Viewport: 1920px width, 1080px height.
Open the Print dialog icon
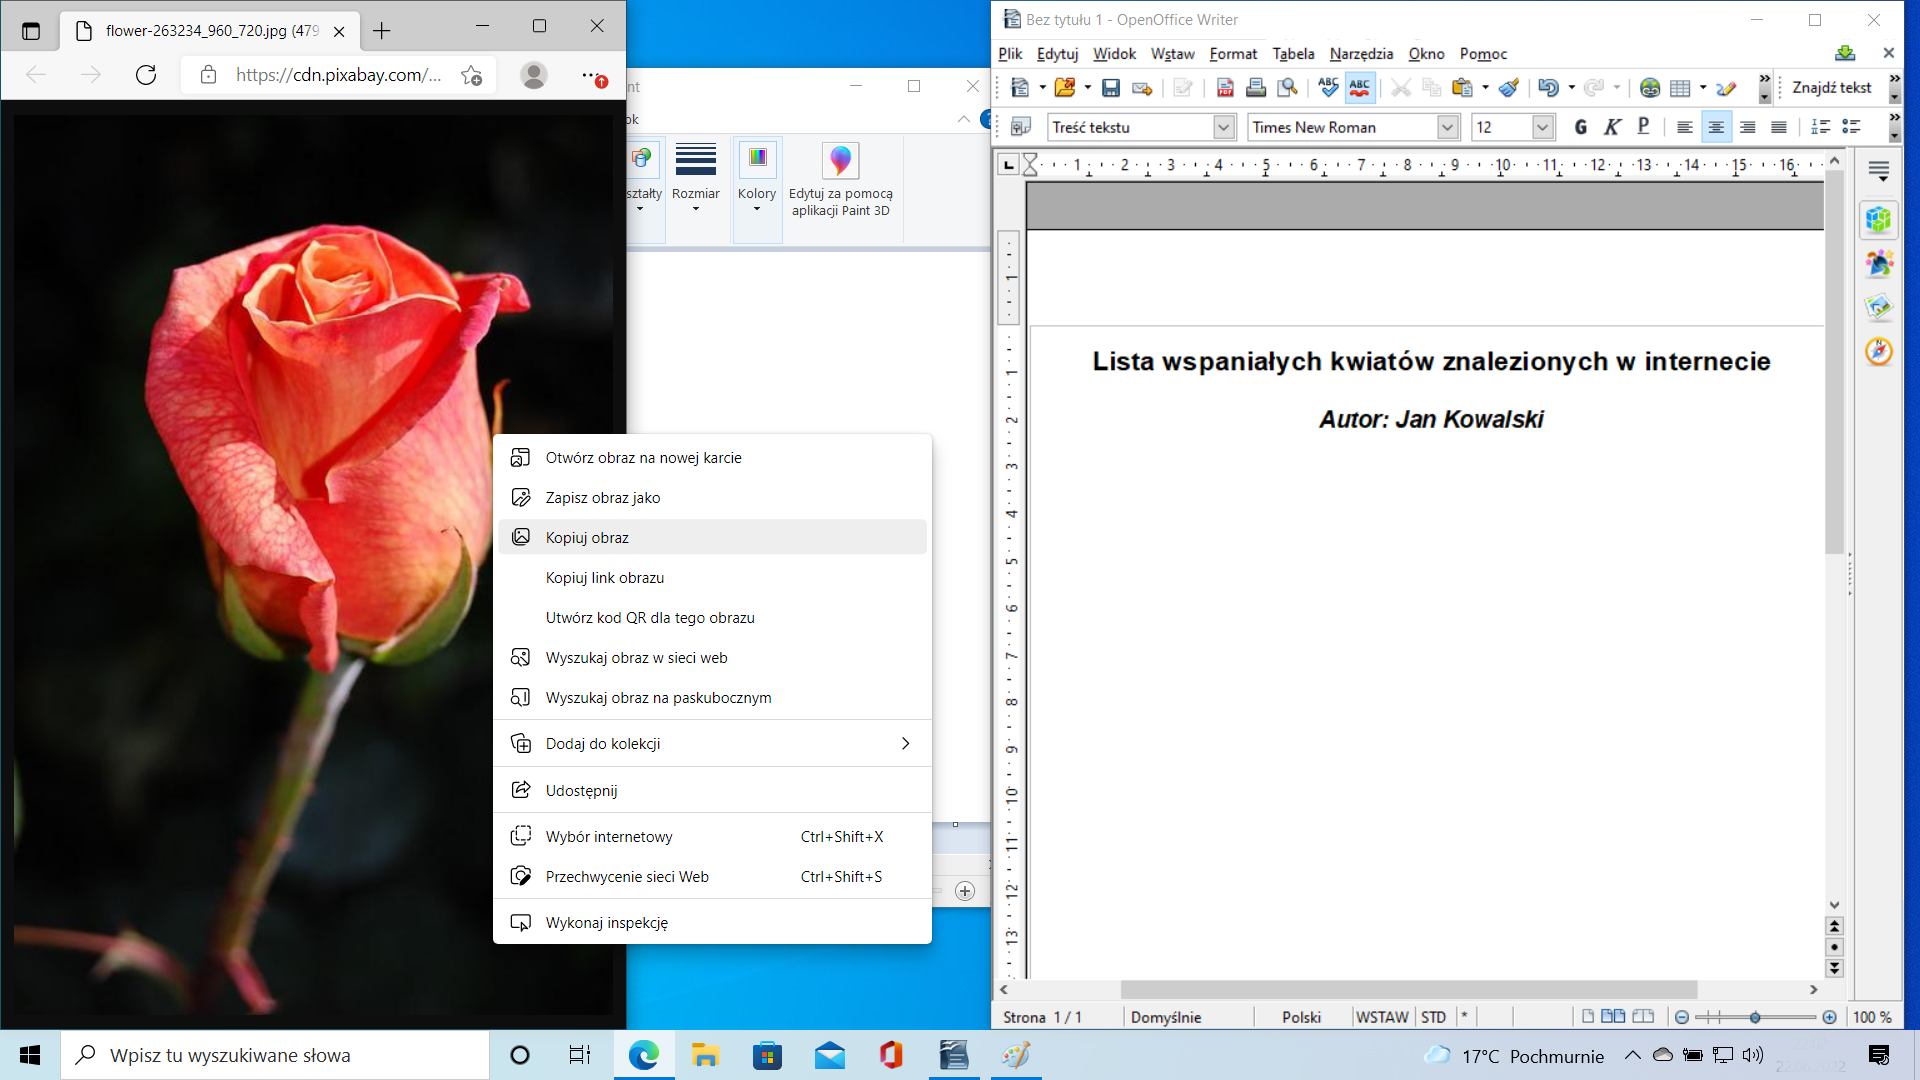coord(1256,88)
